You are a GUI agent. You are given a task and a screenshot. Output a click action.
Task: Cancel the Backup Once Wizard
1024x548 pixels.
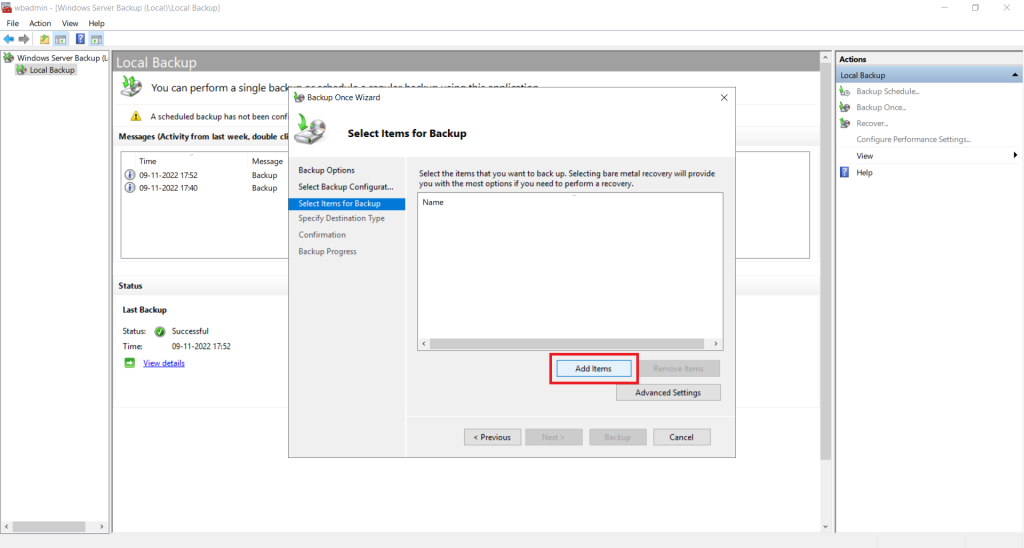click(681, 437)
